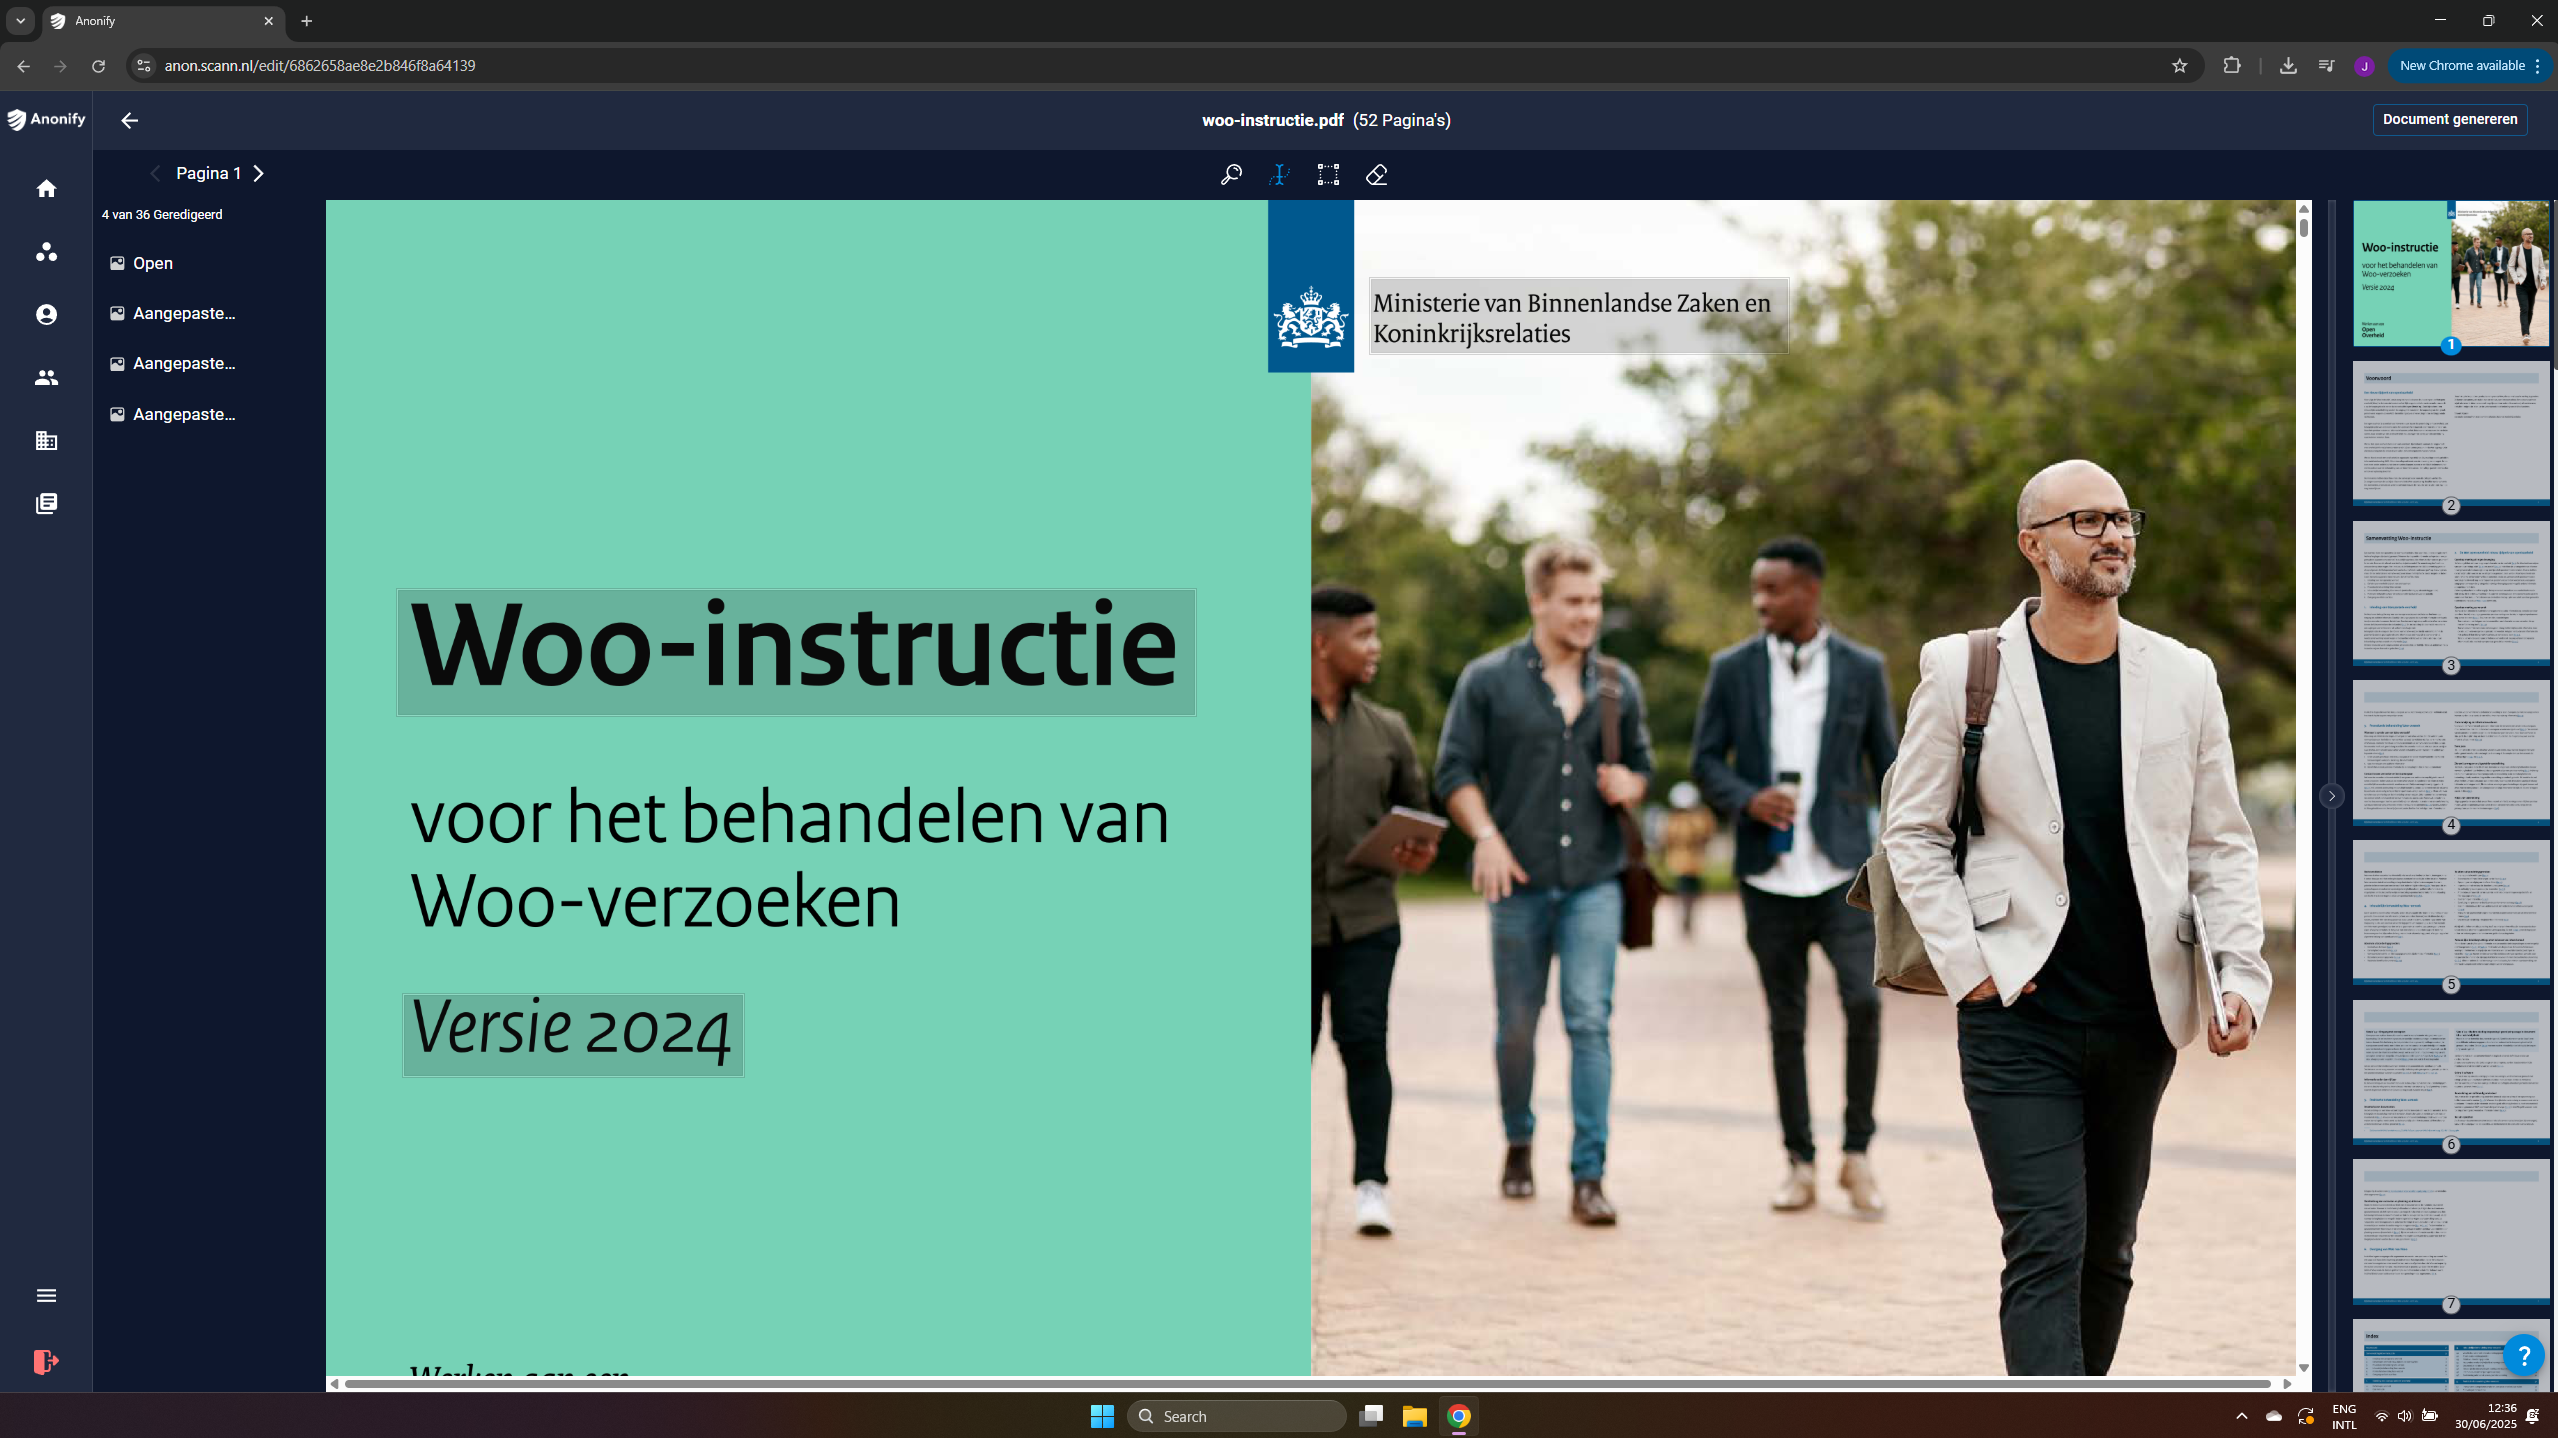Select the first 'Aangepaste...' list entry
Screen dimensions: 2558x1438
[x=183, y=313]
